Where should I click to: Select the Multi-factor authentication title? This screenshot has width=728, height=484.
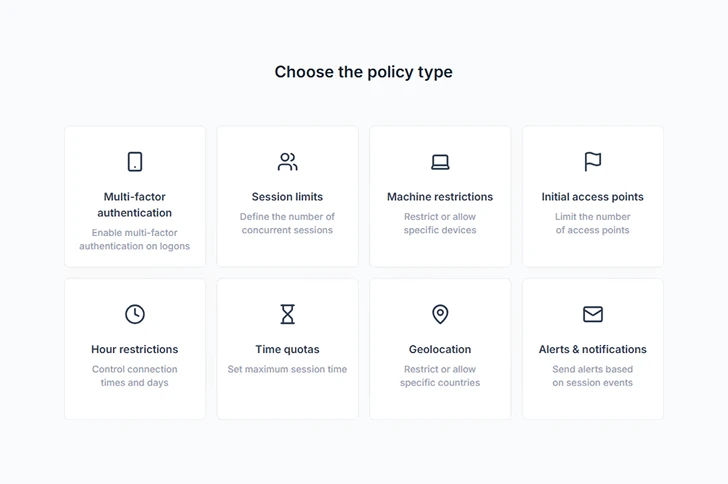(135, 205)
